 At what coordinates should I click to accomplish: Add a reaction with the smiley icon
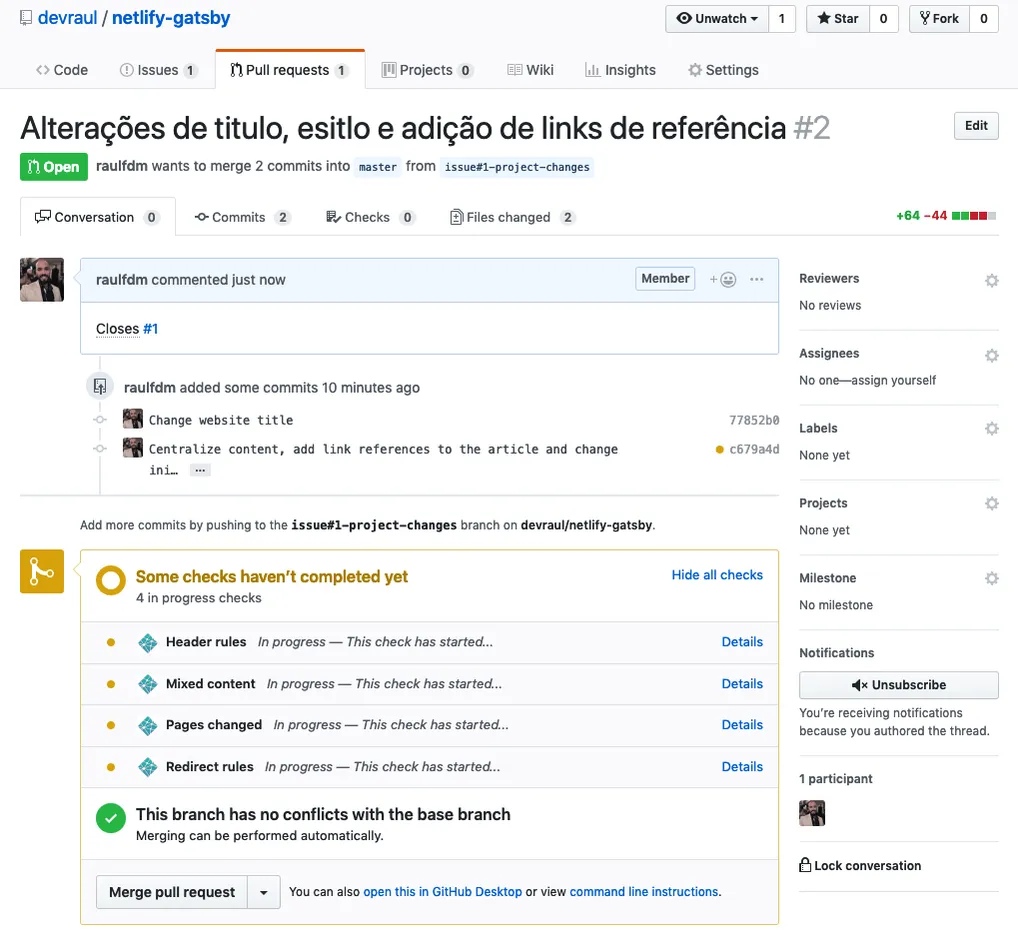pos(723,279)
